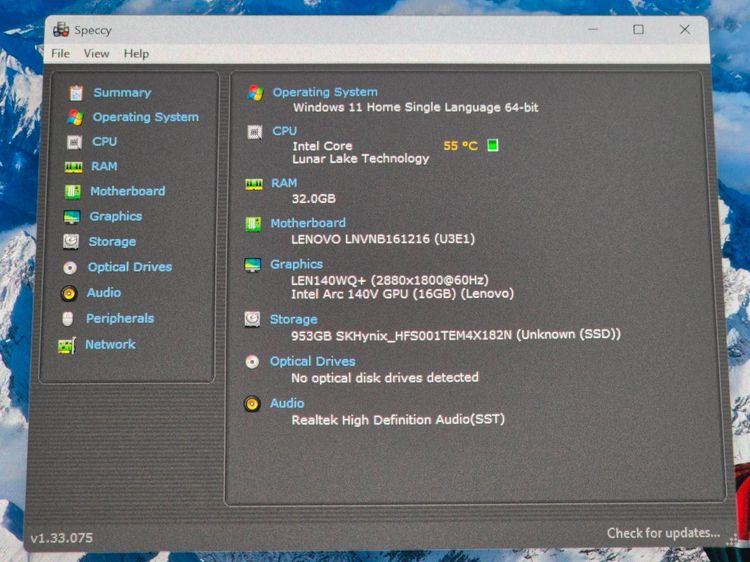Image resolution: width=750 pixels, height=562 pixels.
Task: Open Network section from sidebar
Action: (110, 344)
